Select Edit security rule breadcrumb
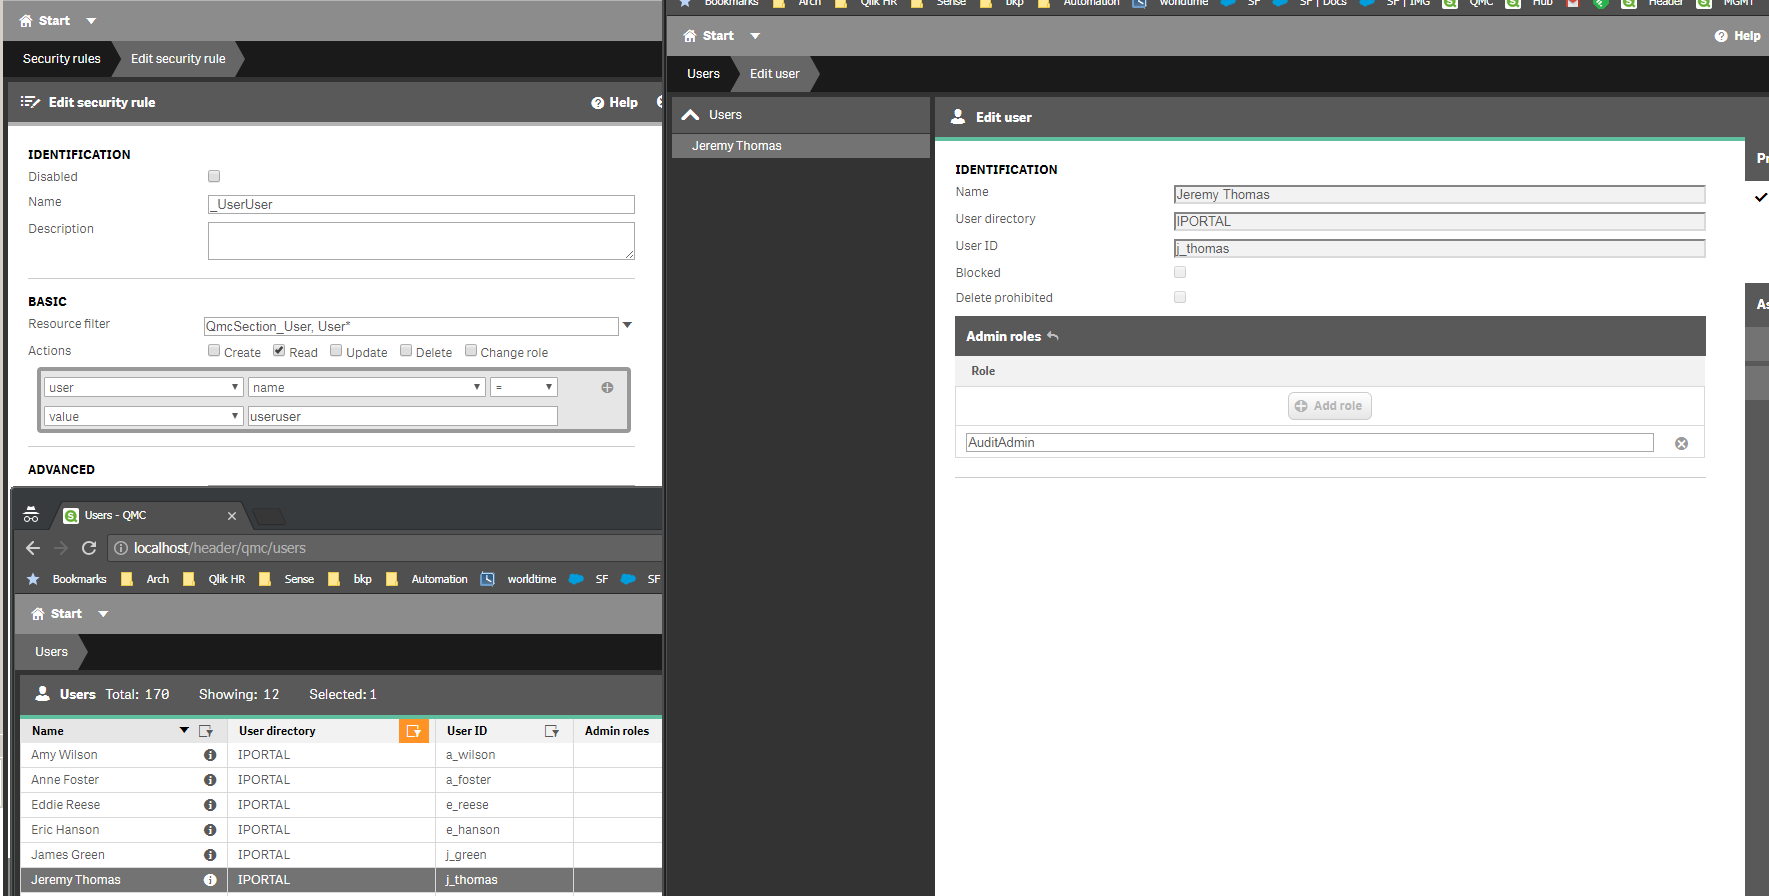 pyautogui.click(x=178, y=59)
